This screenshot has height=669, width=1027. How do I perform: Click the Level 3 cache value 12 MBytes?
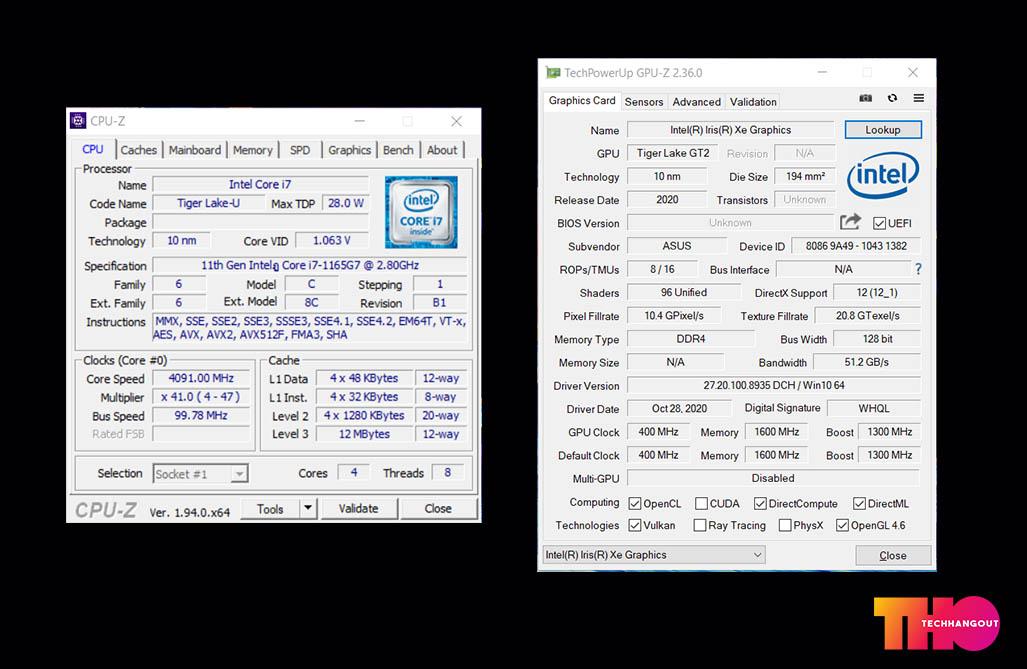364,434
